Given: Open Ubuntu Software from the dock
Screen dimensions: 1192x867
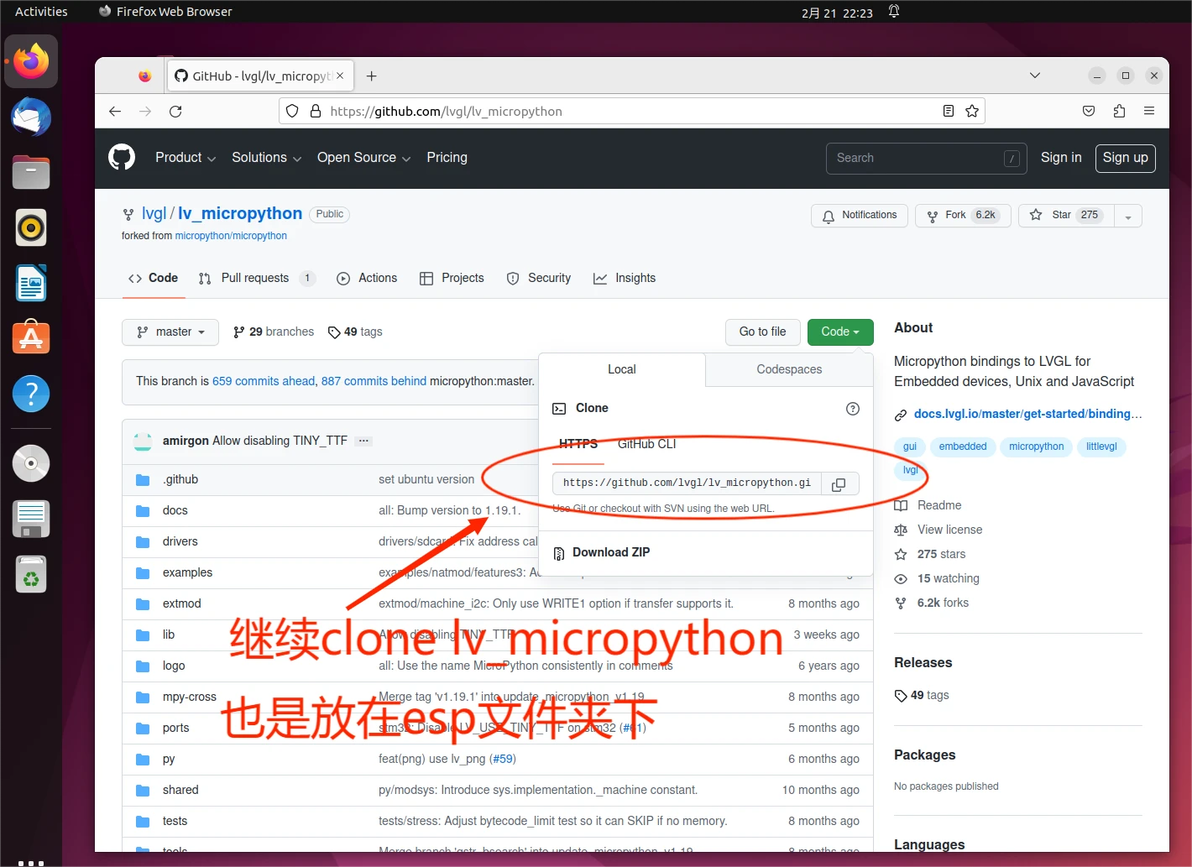Looking at the screenshot, I should [31, 337].
